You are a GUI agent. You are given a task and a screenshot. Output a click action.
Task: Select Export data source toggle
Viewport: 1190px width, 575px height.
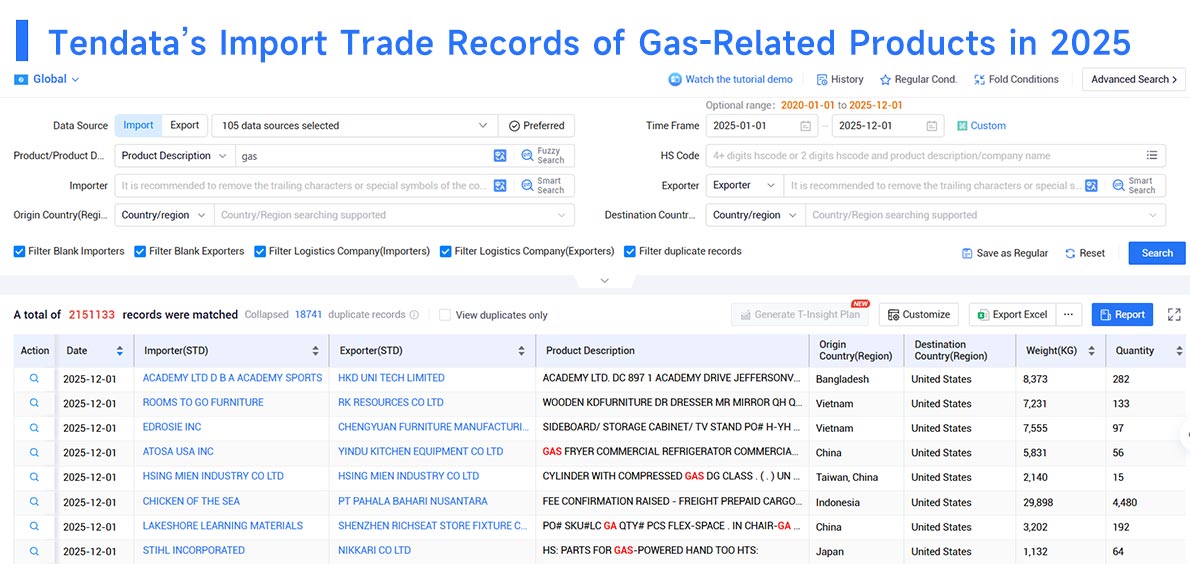tap(184, 125)
